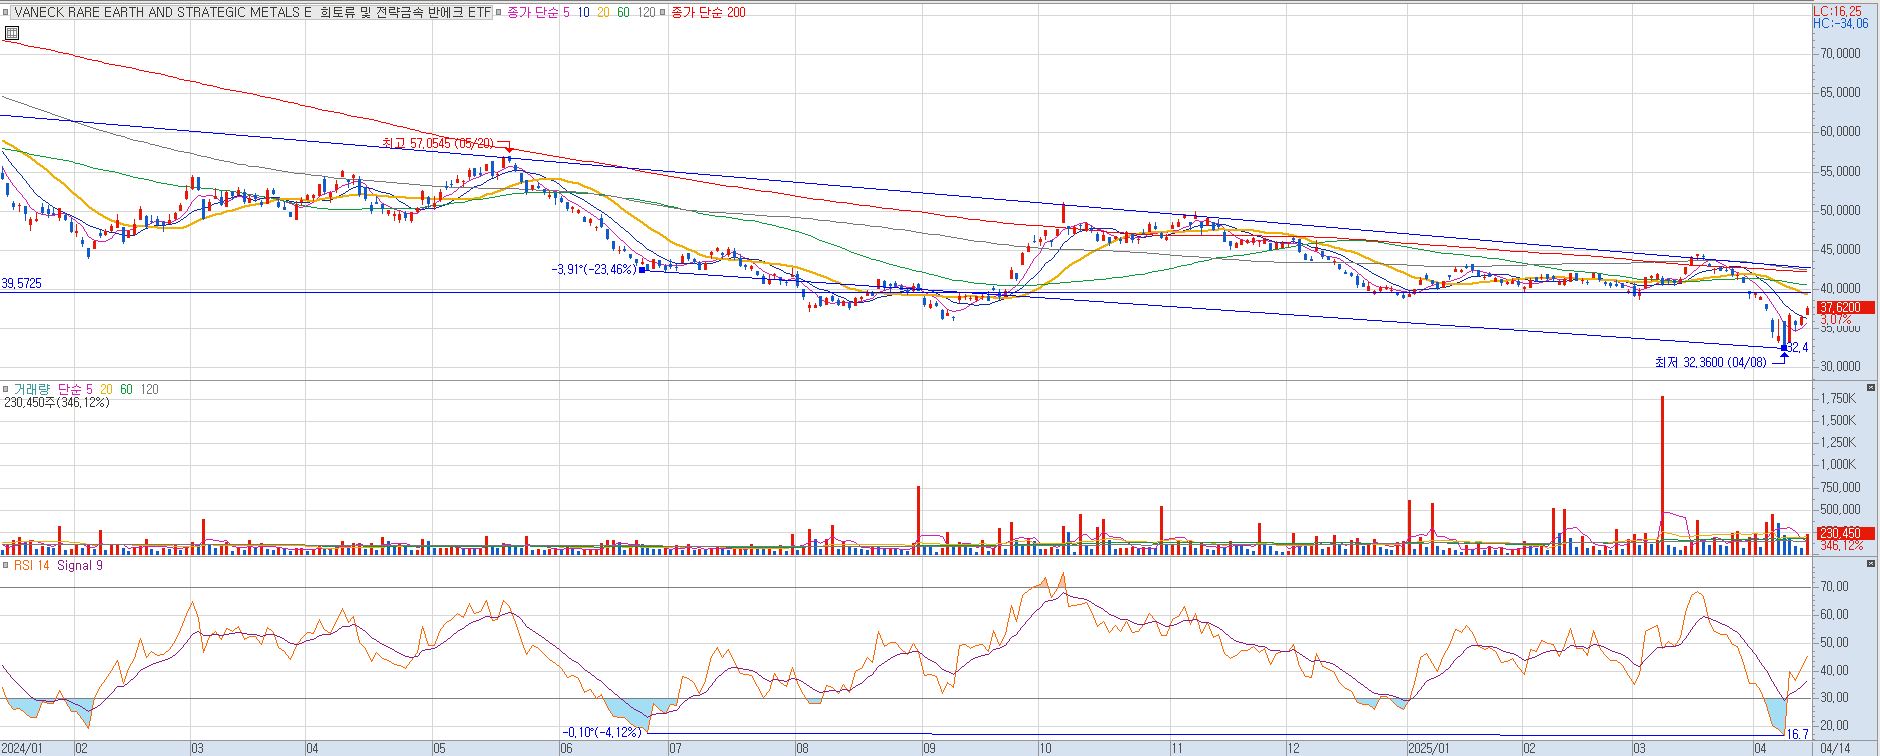Select the VANECK RARE EARTH ETF title label
The width and height of the screenshot is (1880, 756).
coord(252,13)
